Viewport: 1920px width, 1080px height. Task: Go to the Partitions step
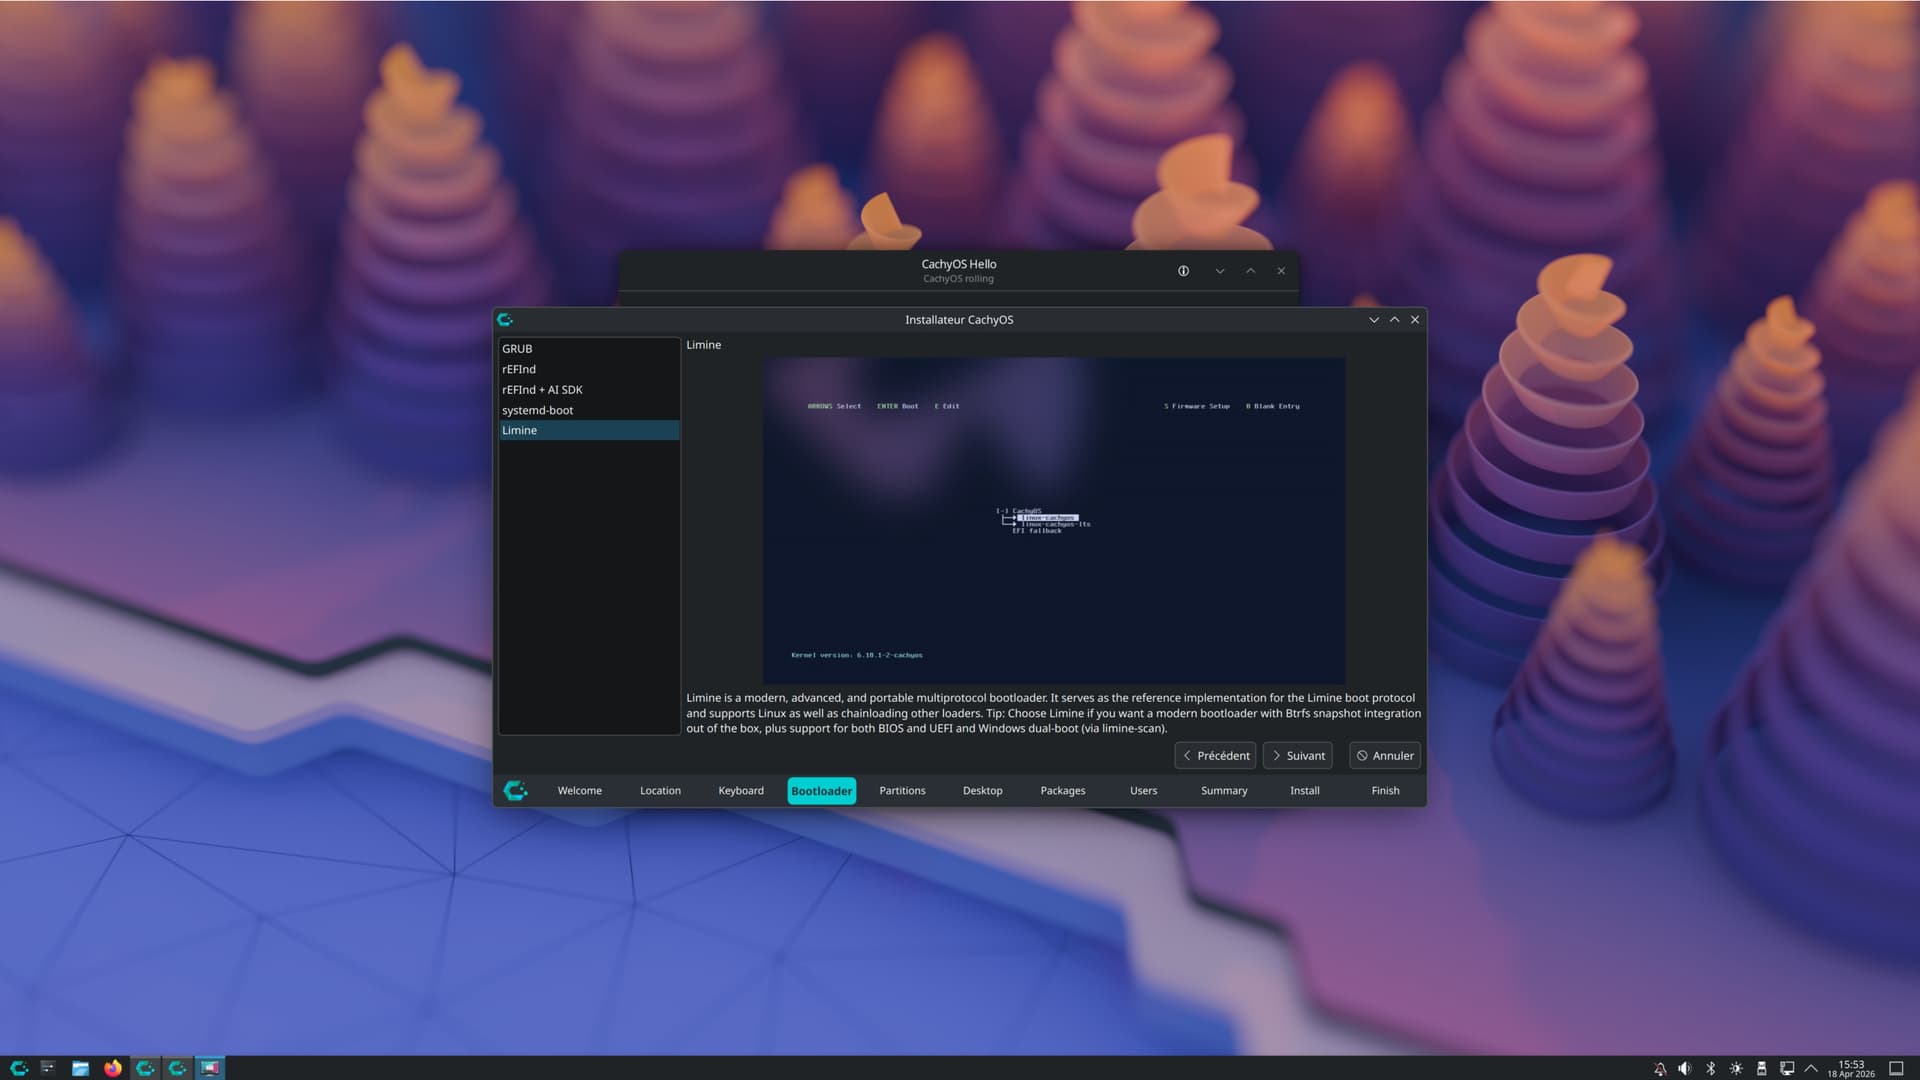pos(902,791)
